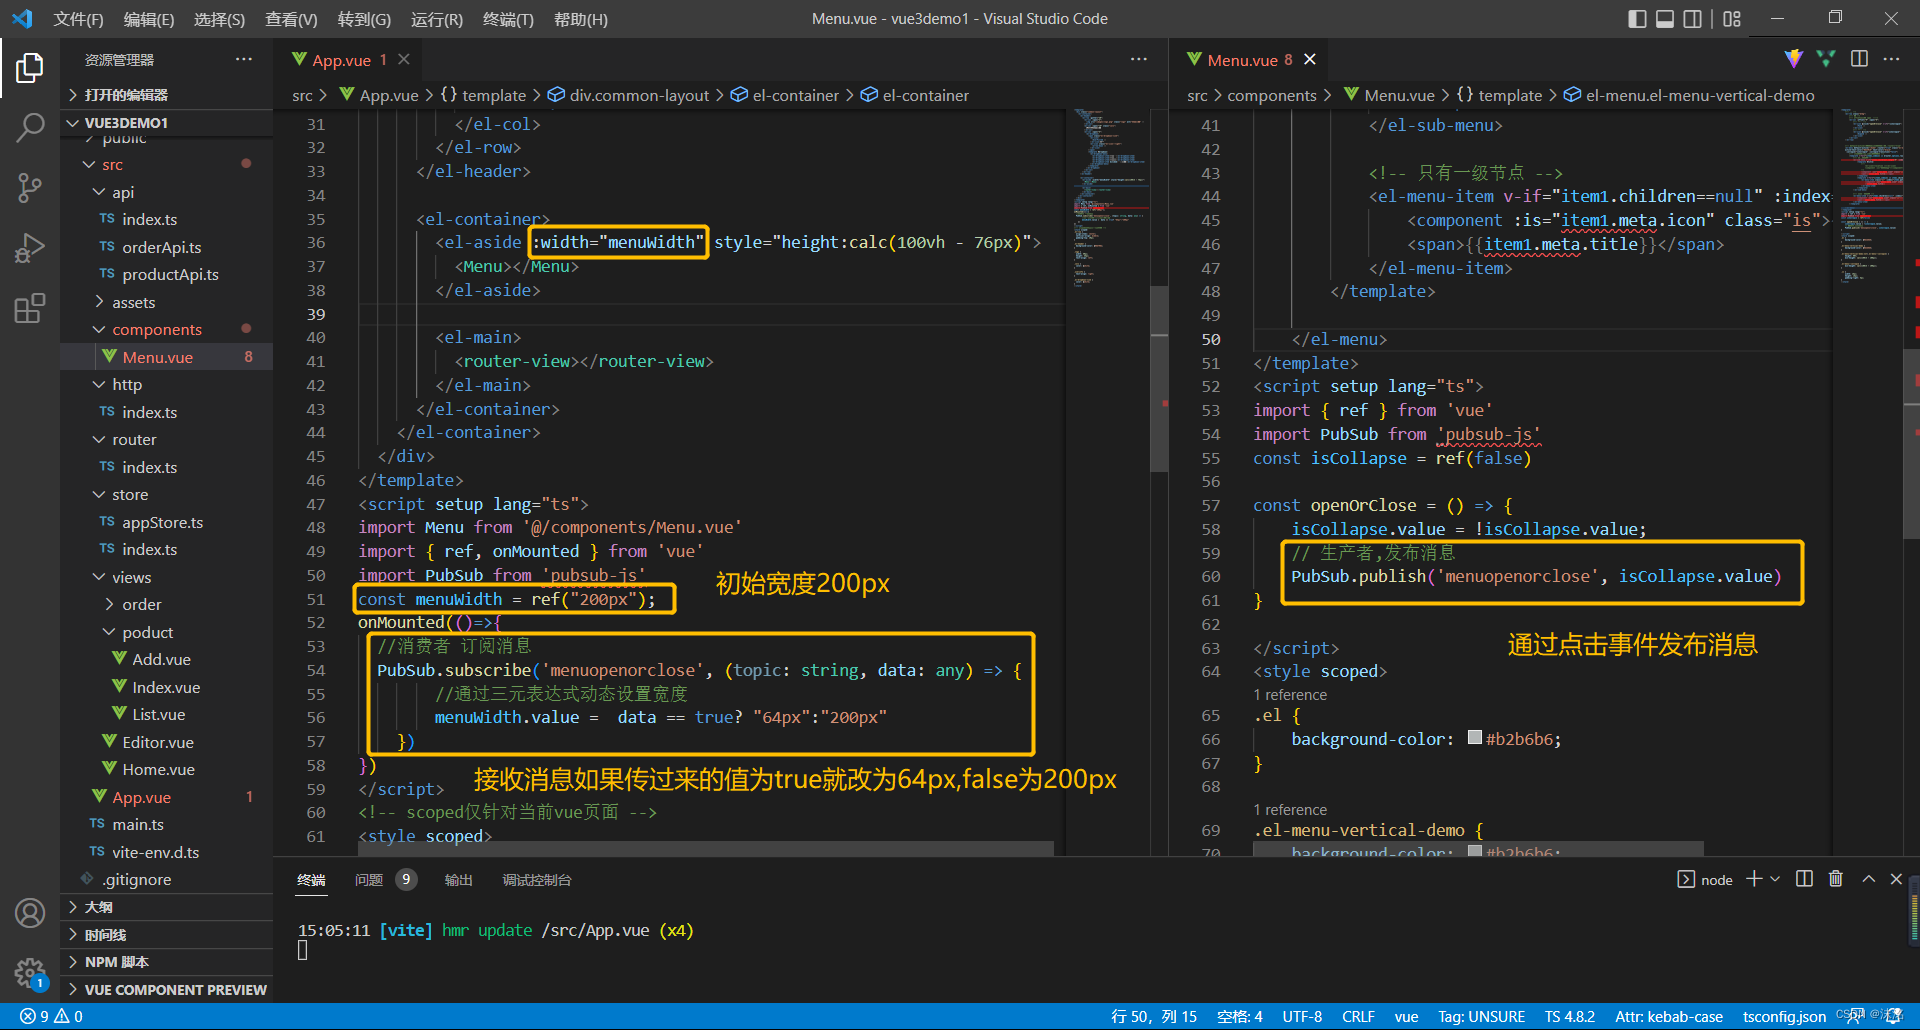
Task: Switch to the App.vue tab
Action: (x=343, y=59)
